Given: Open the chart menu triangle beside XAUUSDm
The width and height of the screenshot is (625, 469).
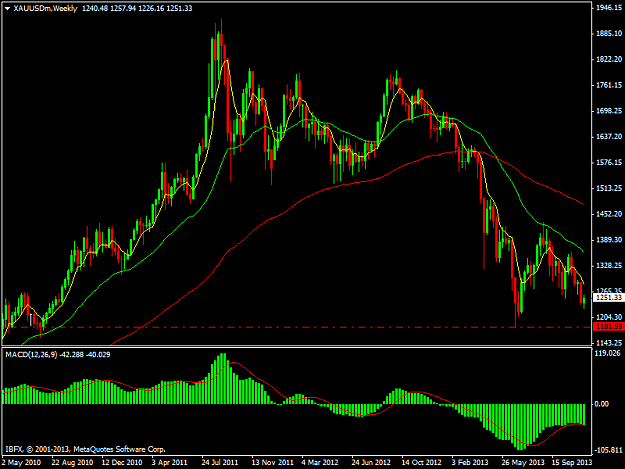Looking at the screenshot, I should coord(7,8).
